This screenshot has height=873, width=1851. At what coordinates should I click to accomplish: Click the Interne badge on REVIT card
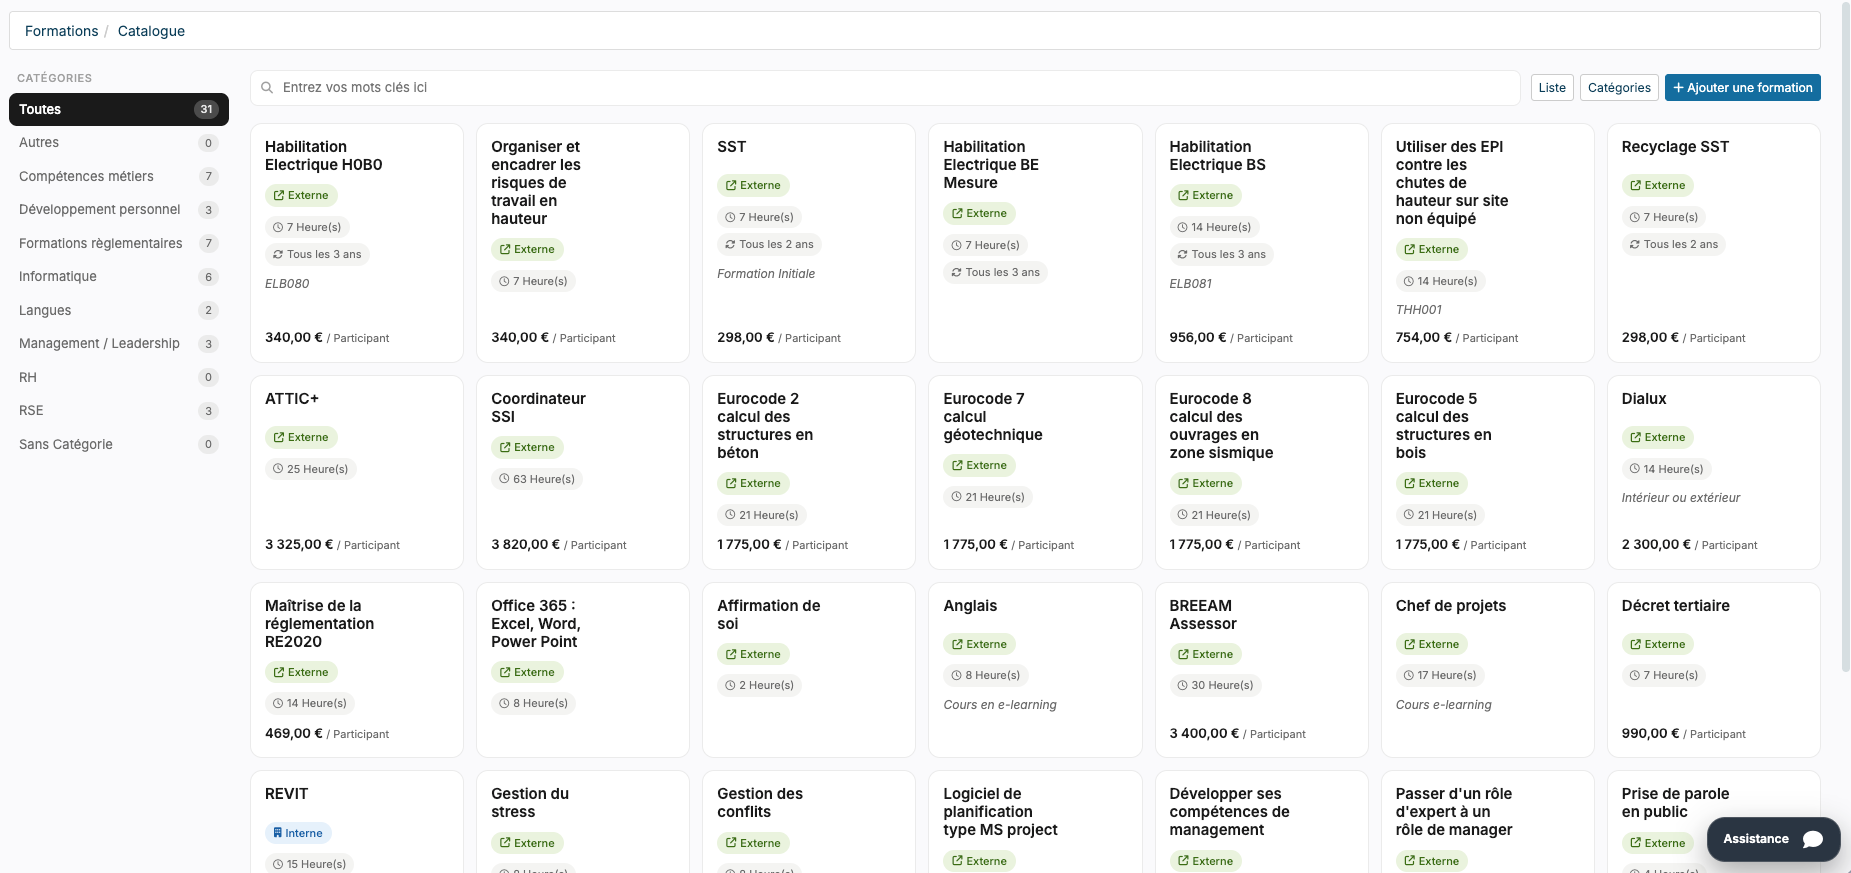[298, 833]
